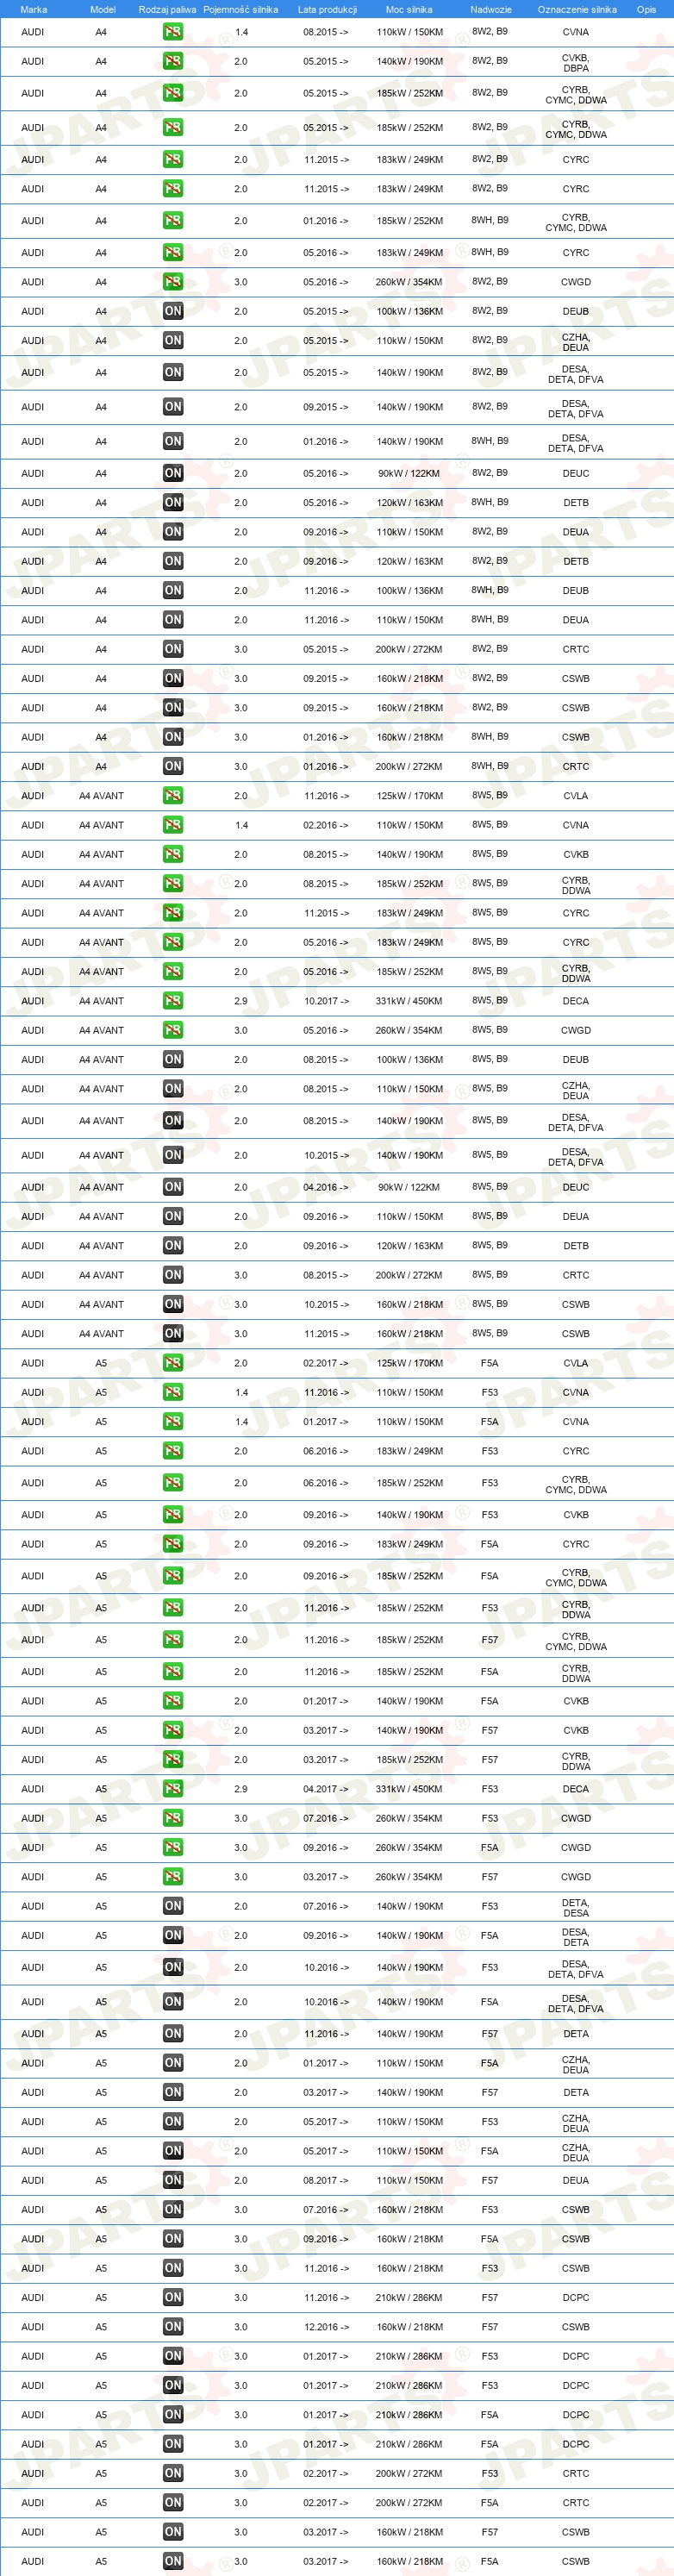Image resolution: width=674 pixels, height=2576 pixels.
Task: Click '110kW / 150KM' in A4 1.4 08.2015 row
Action: coord(410,32)
